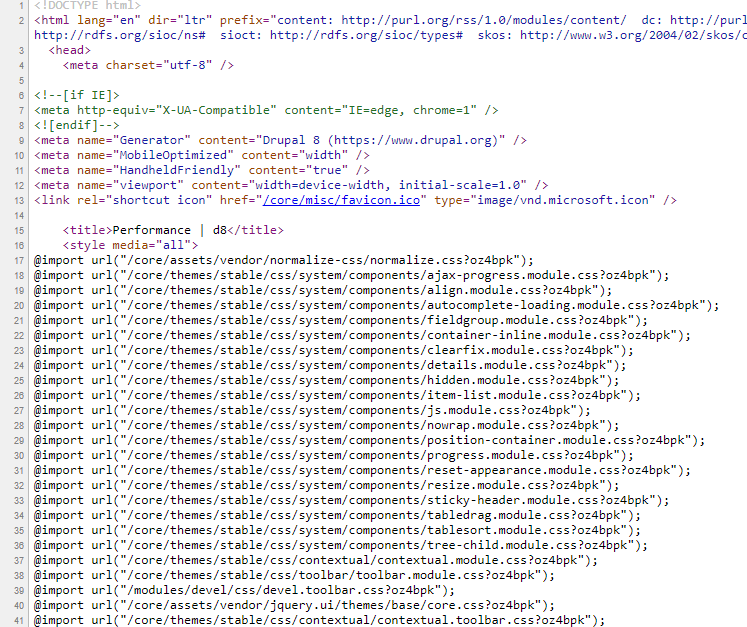Click the ajax-progress.module.css import line
The width and height of the screenshot is (747, 627).
pos(352,275)
